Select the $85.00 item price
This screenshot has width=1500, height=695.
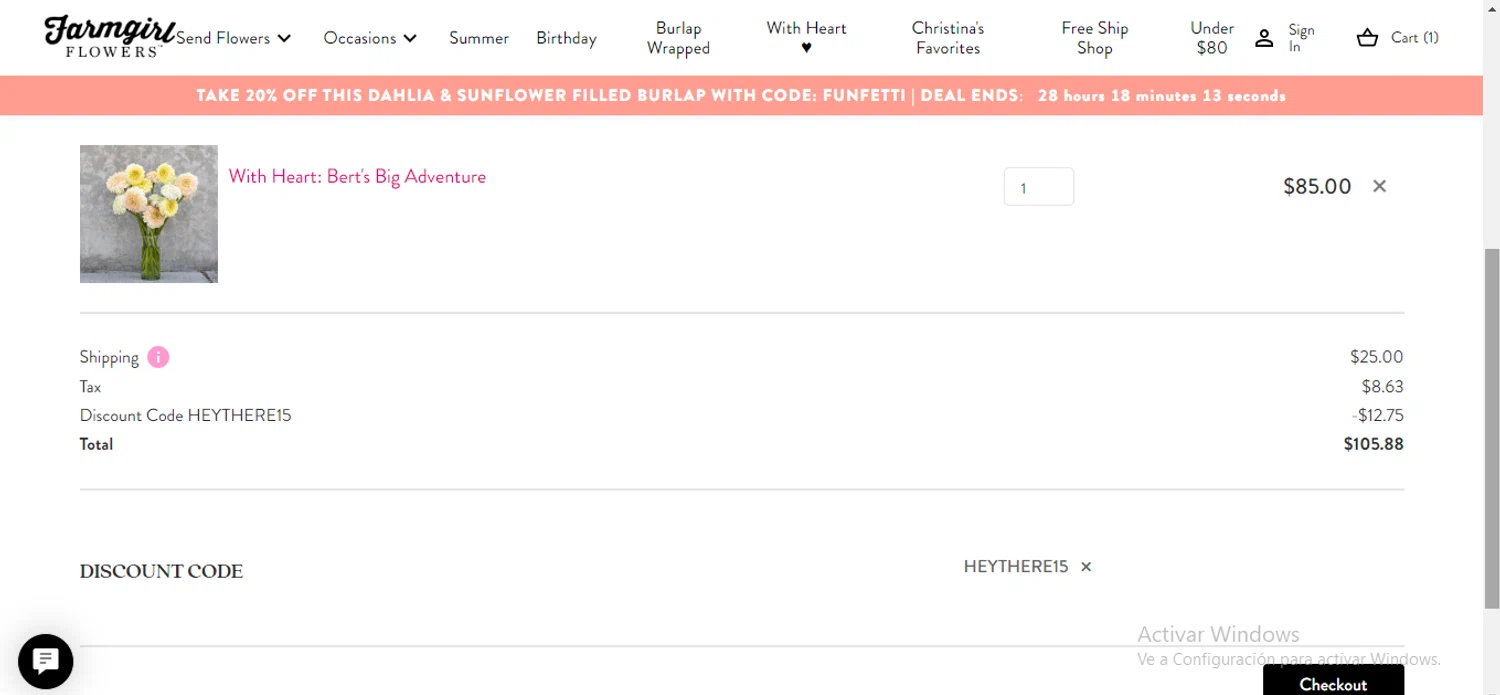pos(1317,186)
